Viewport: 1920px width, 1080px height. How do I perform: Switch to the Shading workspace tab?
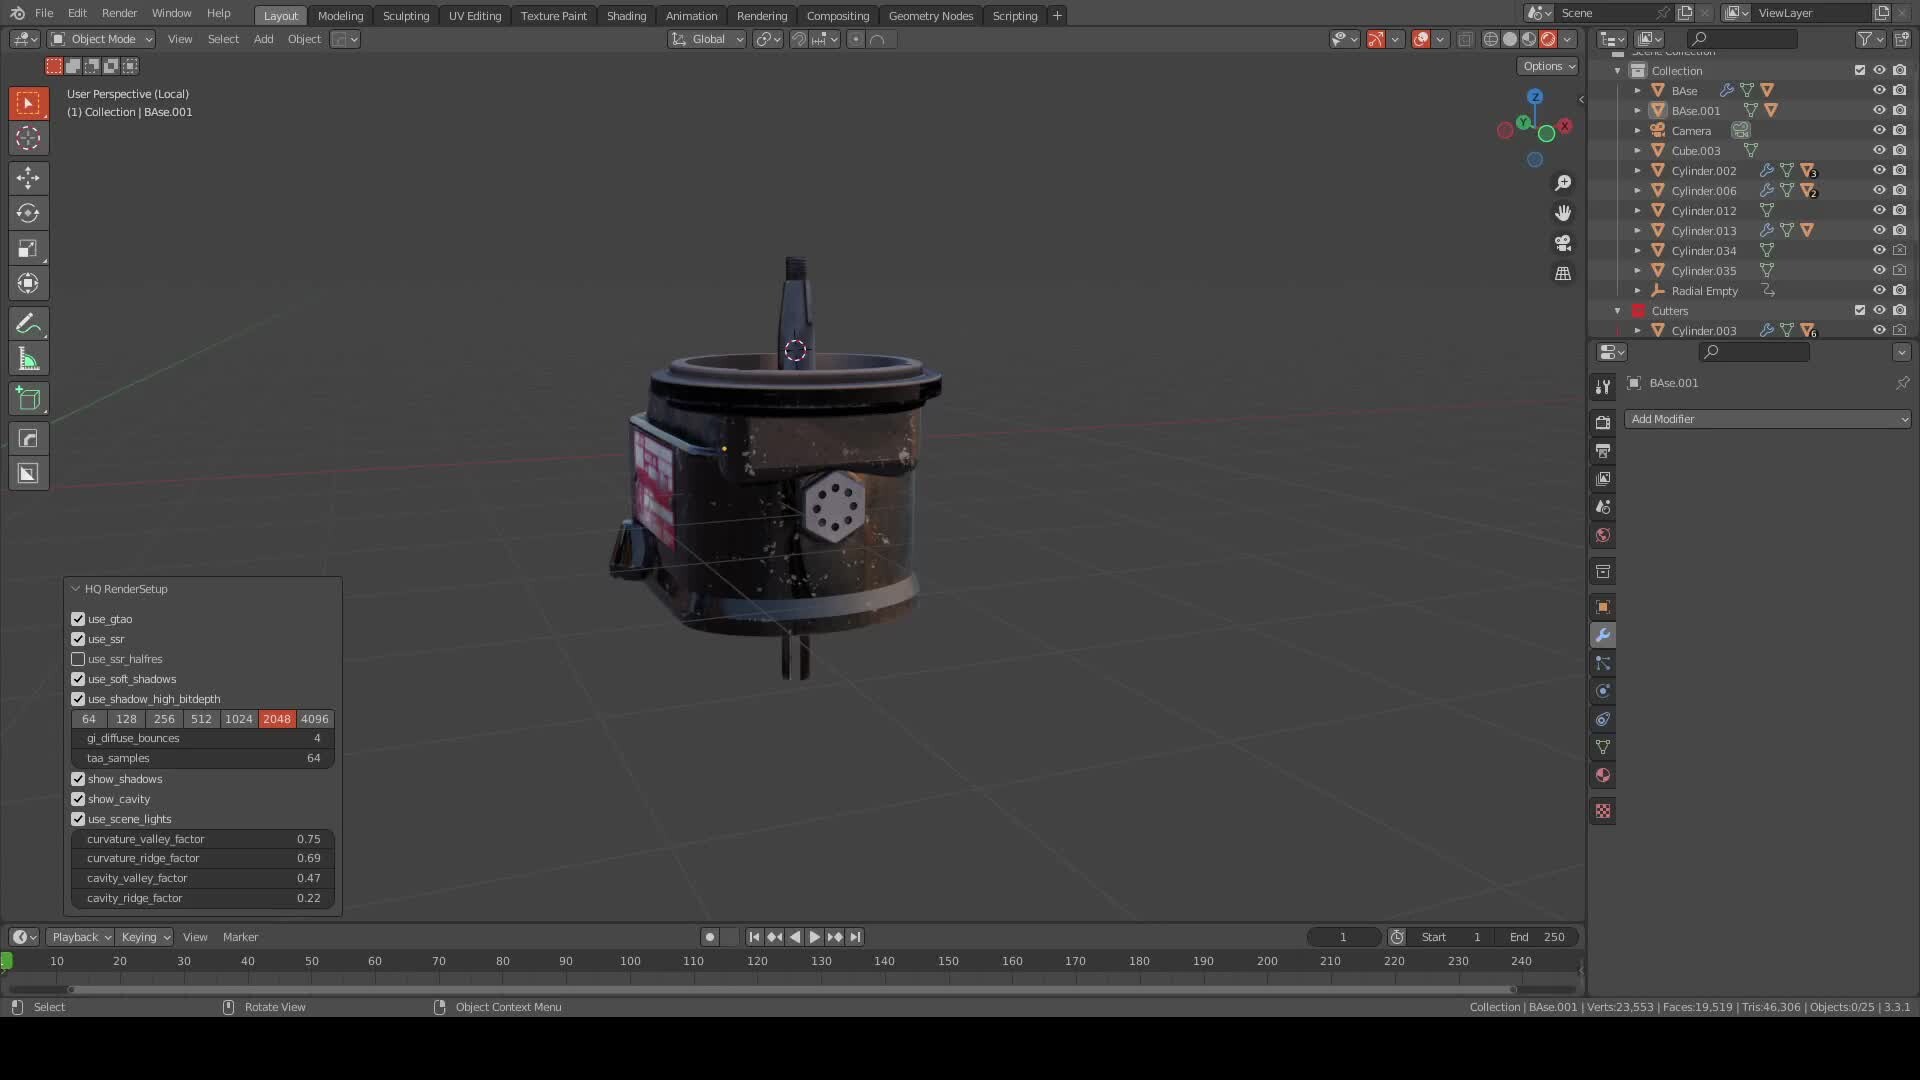coord(626,15)
